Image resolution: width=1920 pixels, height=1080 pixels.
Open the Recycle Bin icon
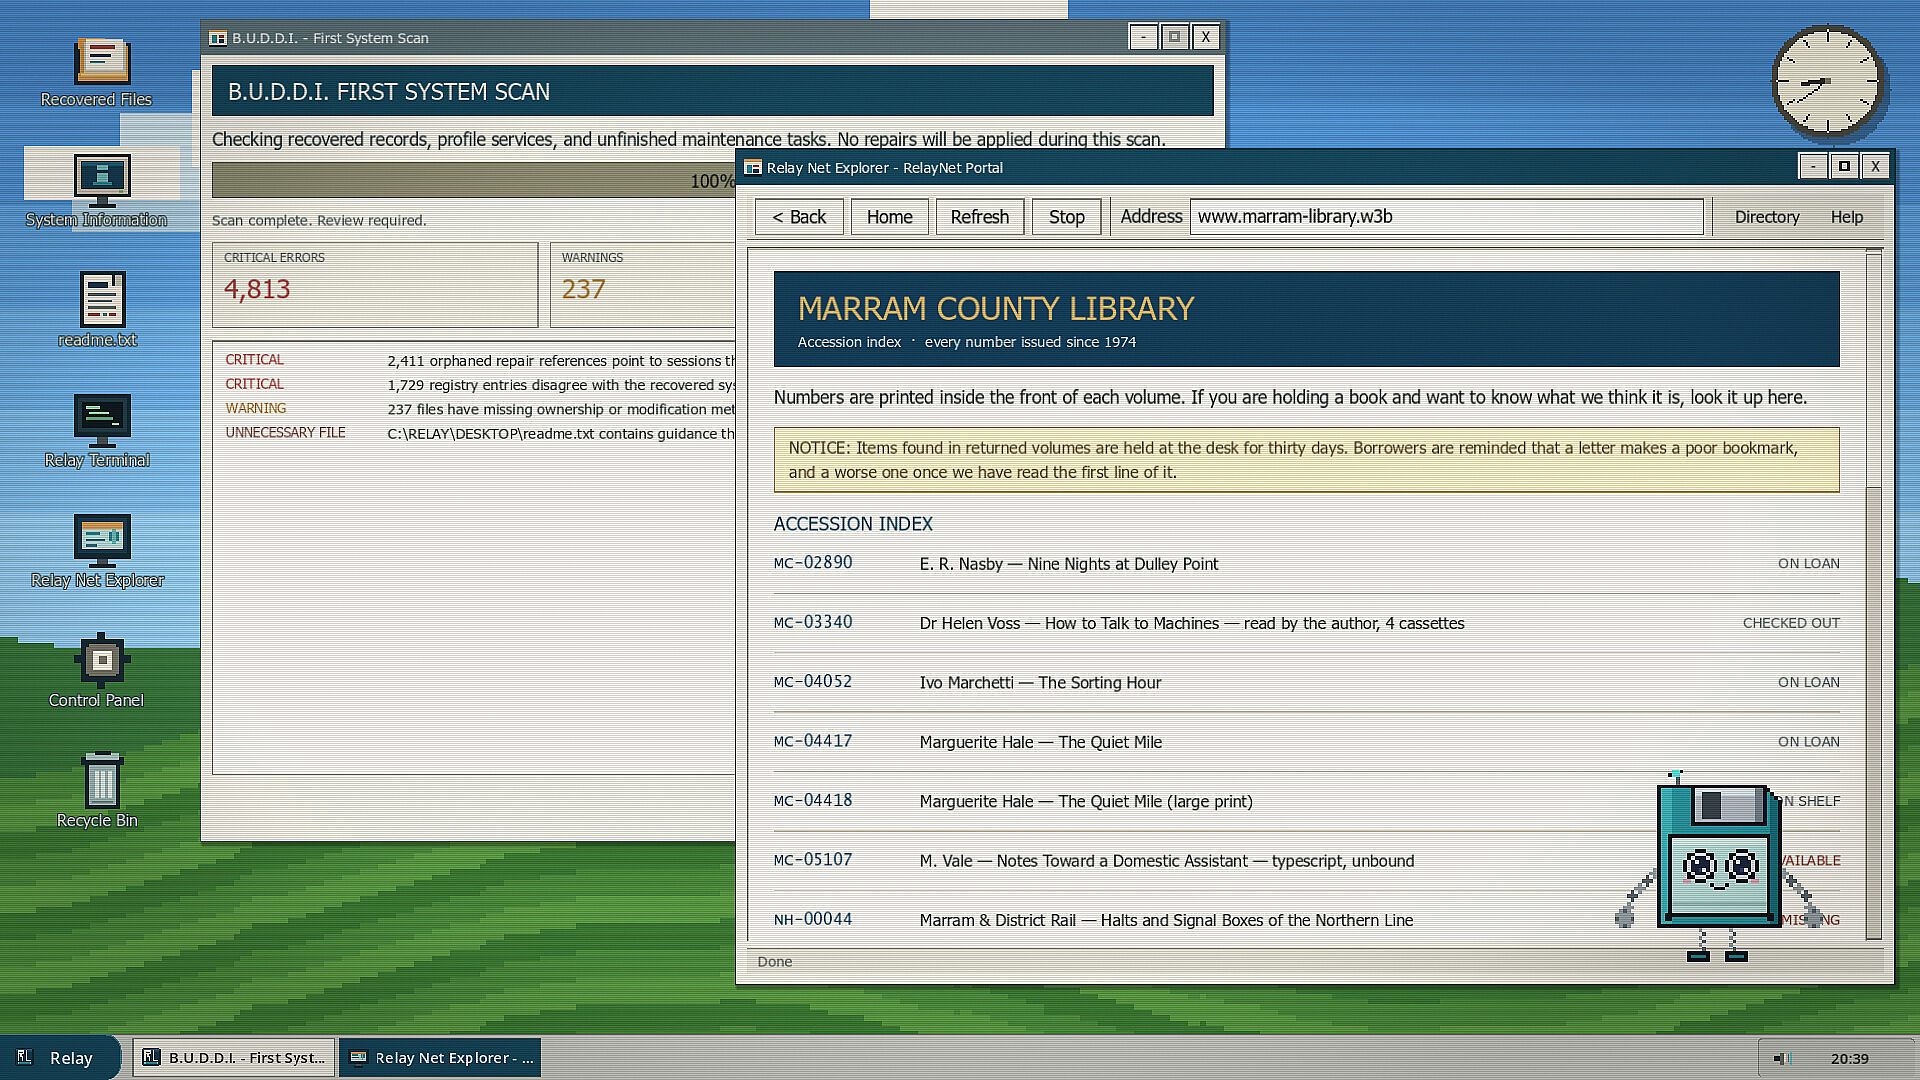pyautogui.click(x=97, y=791)
